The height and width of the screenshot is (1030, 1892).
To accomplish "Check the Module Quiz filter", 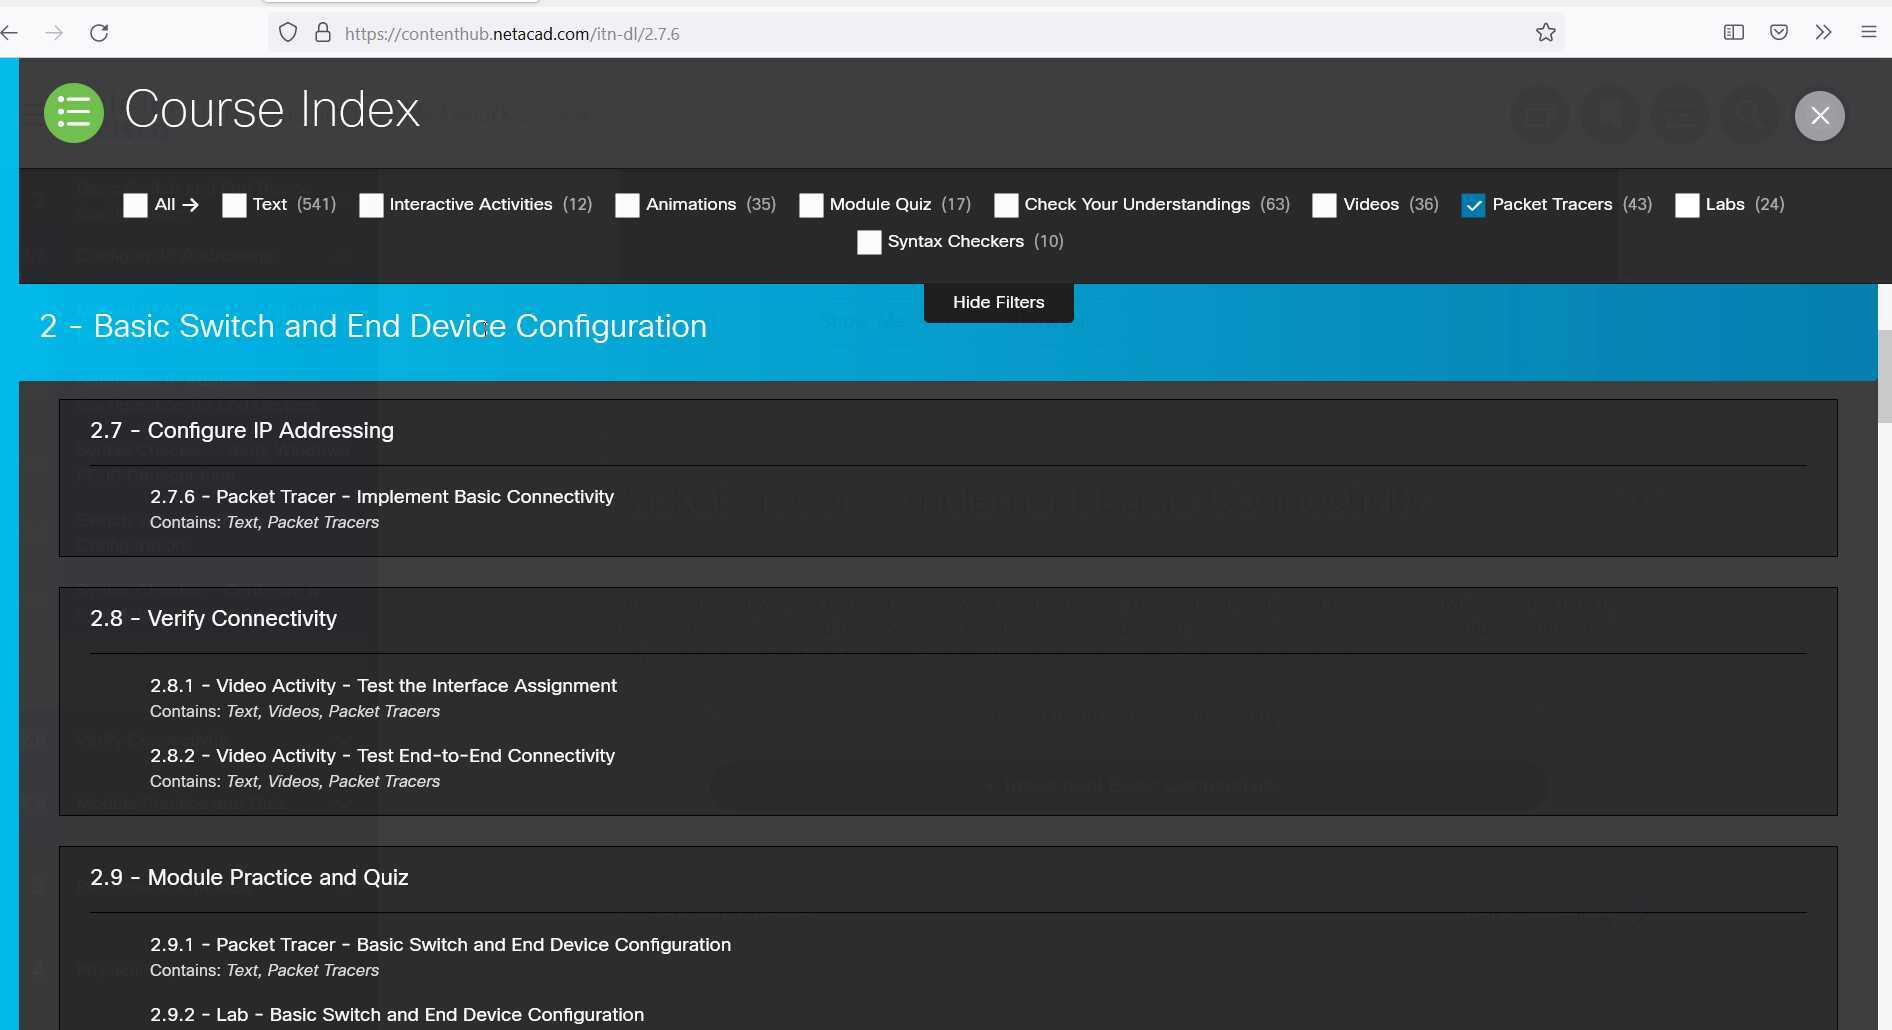I will coord(810,205).
